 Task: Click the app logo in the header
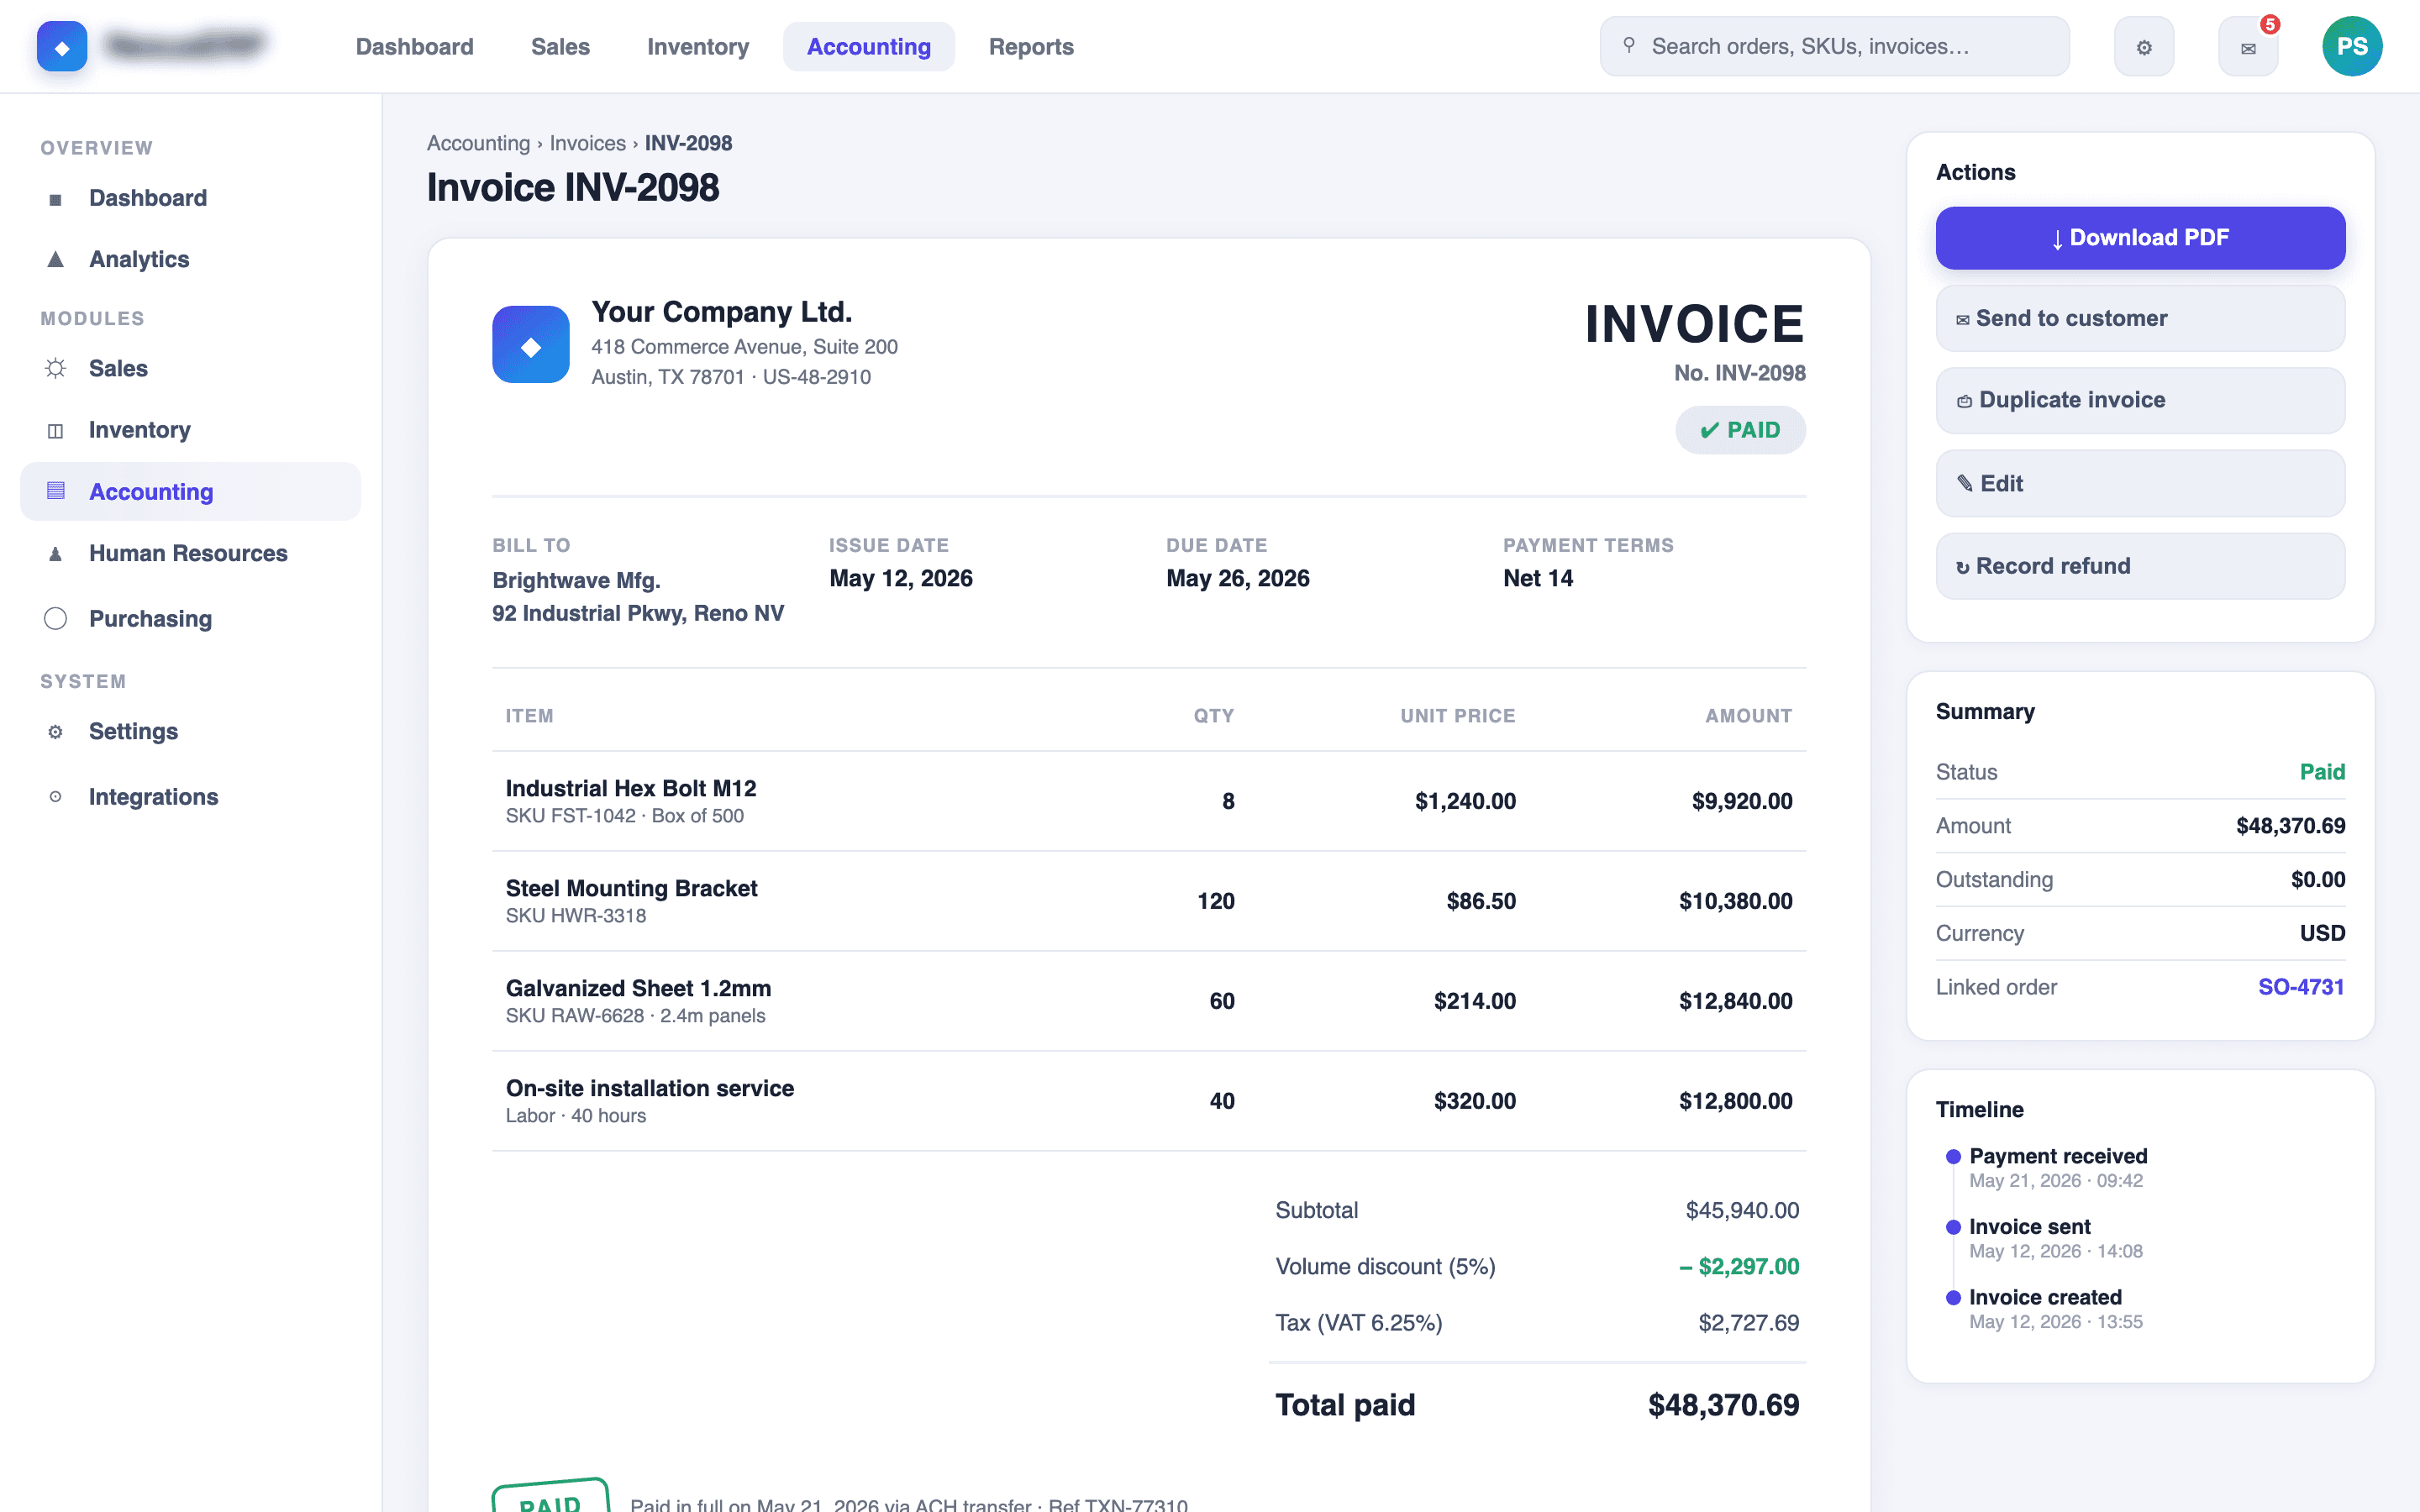(x=62, y=47)
